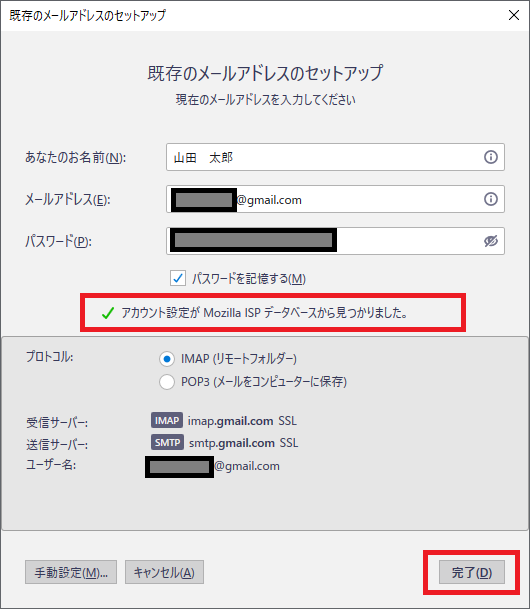Click the パスワードを記憶する label text
The width and height of the screenshot is (530, 609).
249,278
